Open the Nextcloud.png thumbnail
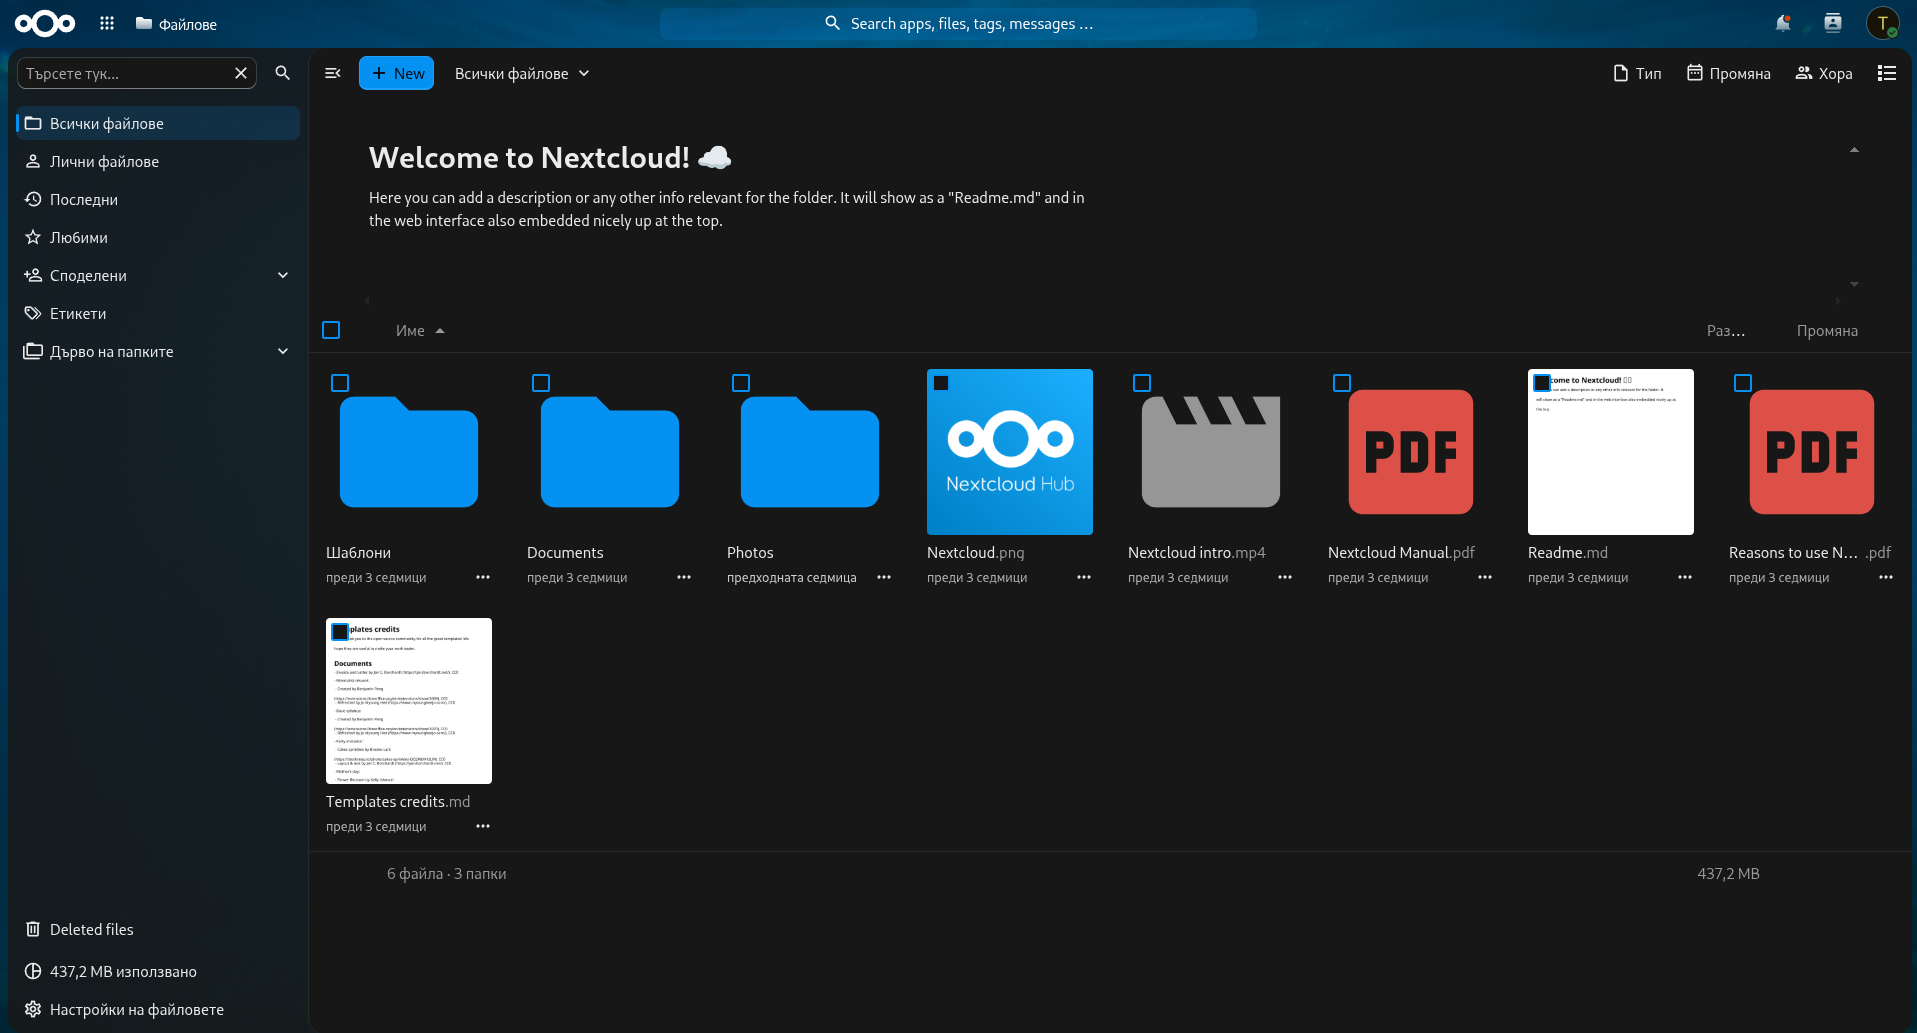This screenshot has height=1033, width=1917. pyautogui.click(x=1010, y=452)
